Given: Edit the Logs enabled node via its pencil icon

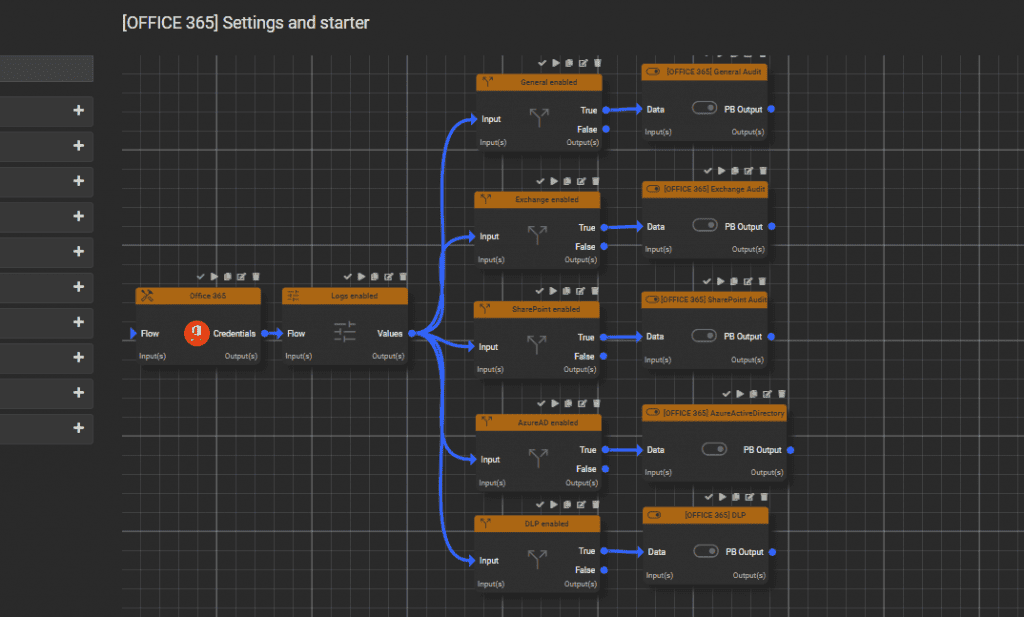Looking at the screenshot, I should tap(389, 277).
